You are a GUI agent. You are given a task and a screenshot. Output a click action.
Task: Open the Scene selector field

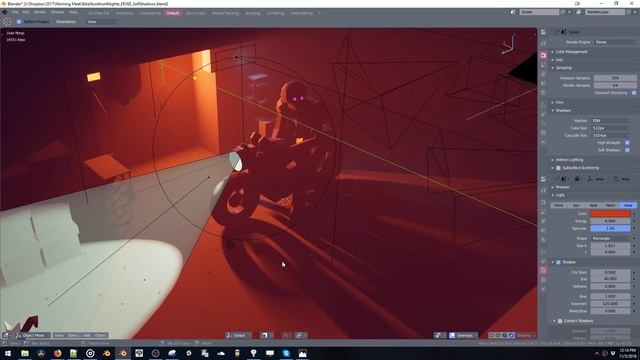(x=539, y=12)
